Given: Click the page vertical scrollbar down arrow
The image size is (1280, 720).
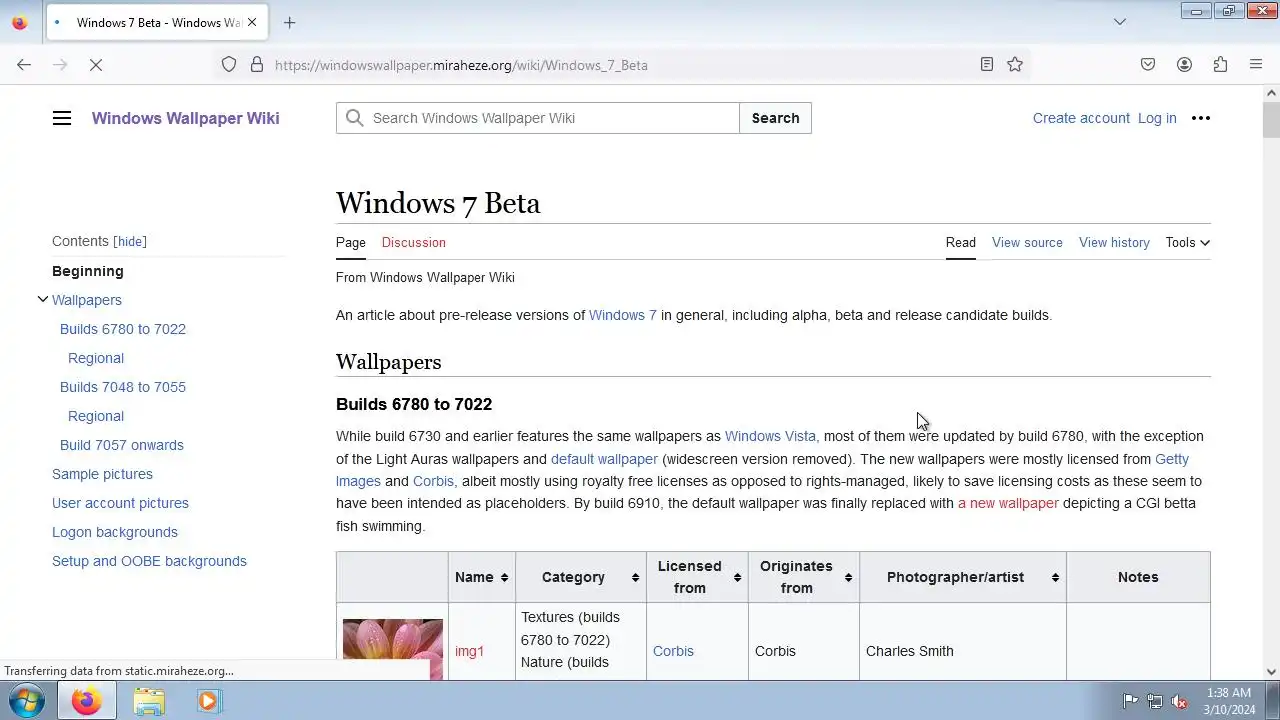Looking at the screenshot, I should pyautogui.click(x=1271, y=672).
